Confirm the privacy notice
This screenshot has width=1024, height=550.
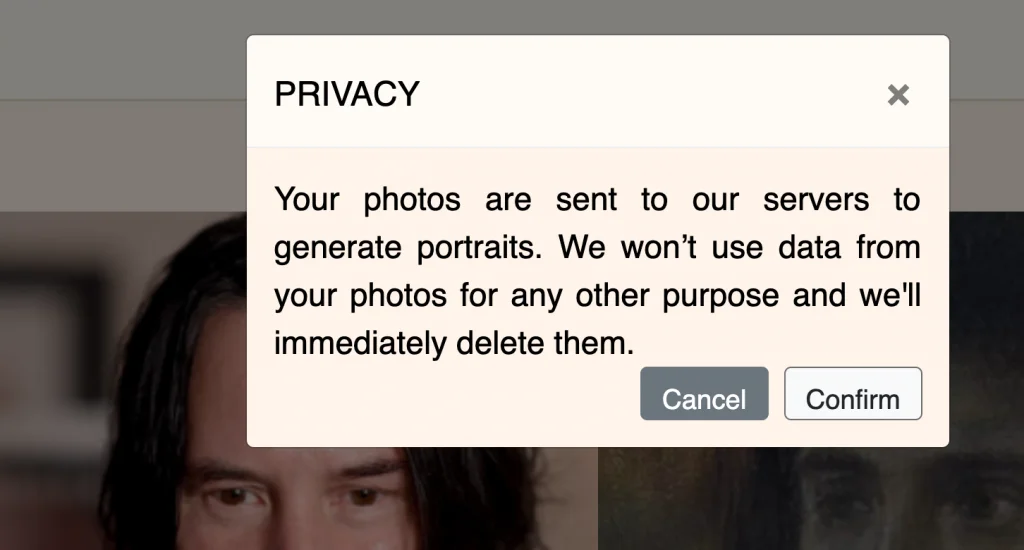[853, 393]
